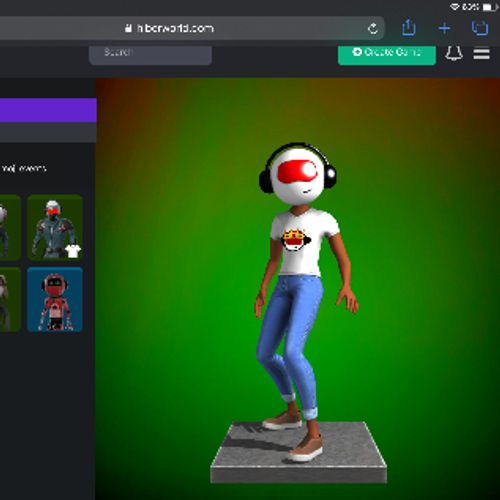This screenshot has width=500, height=500.
Task: Click the dark gray bar under purple button
Action: click(48, 132)
